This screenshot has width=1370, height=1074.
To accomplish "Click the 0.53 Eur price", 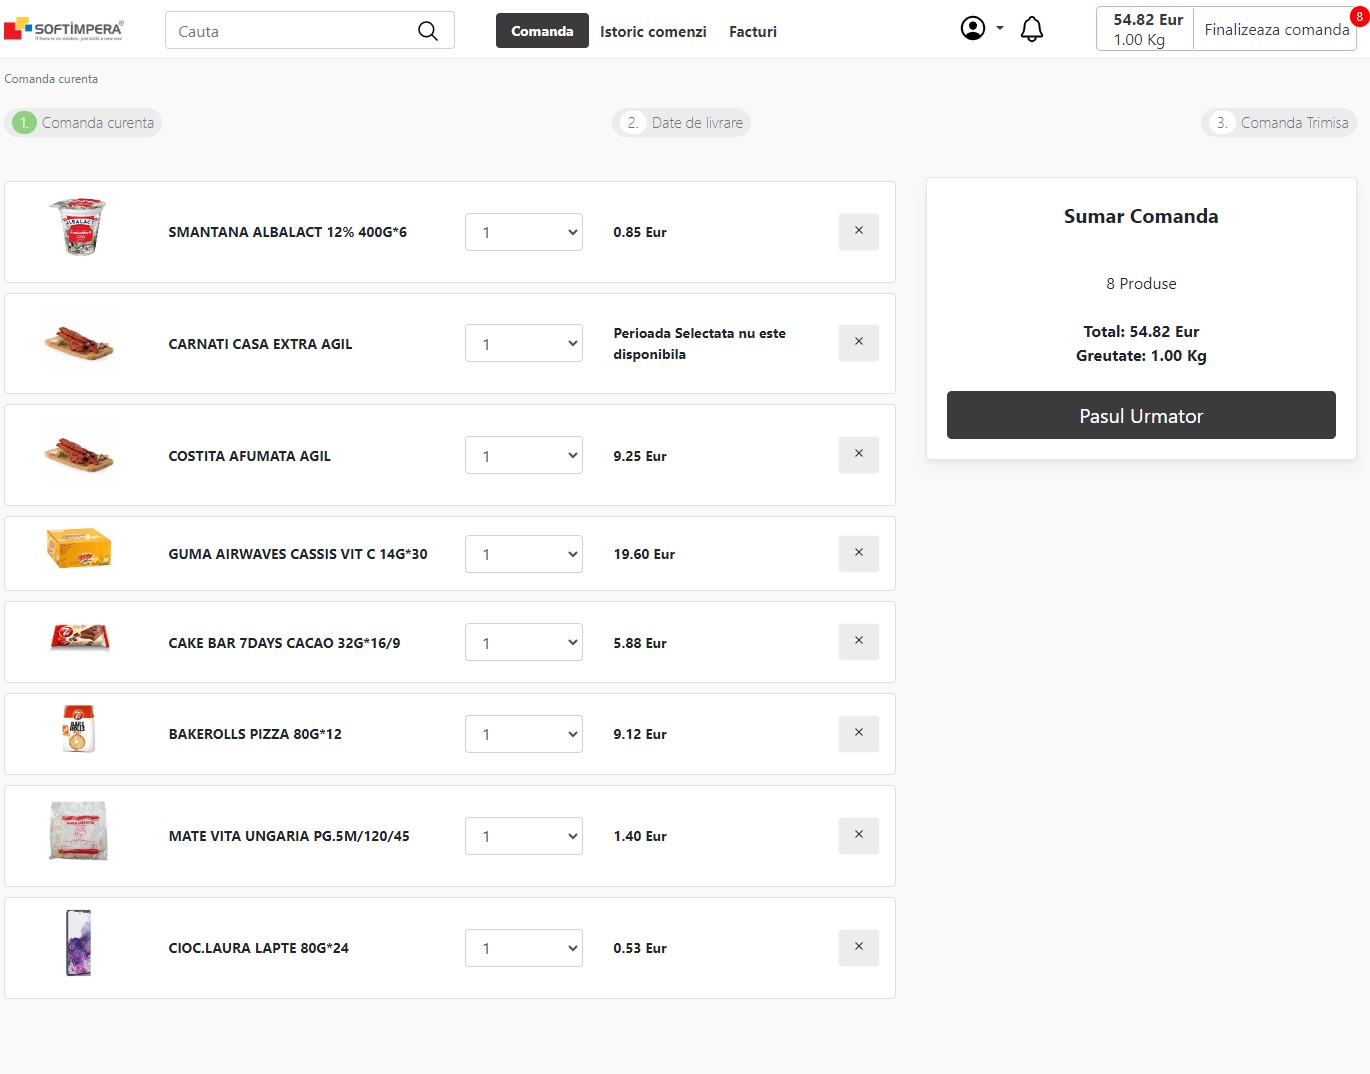I will [640, 948].
